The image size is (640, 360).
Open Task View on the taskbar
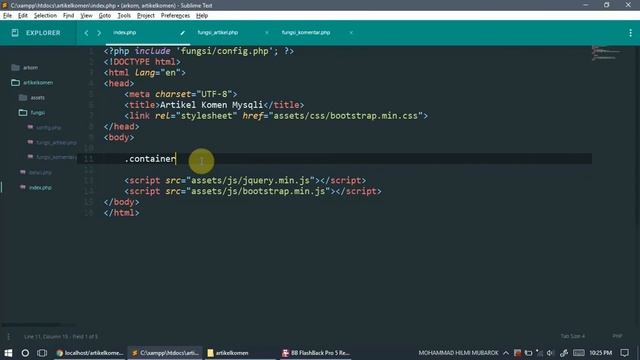(42, 353)
